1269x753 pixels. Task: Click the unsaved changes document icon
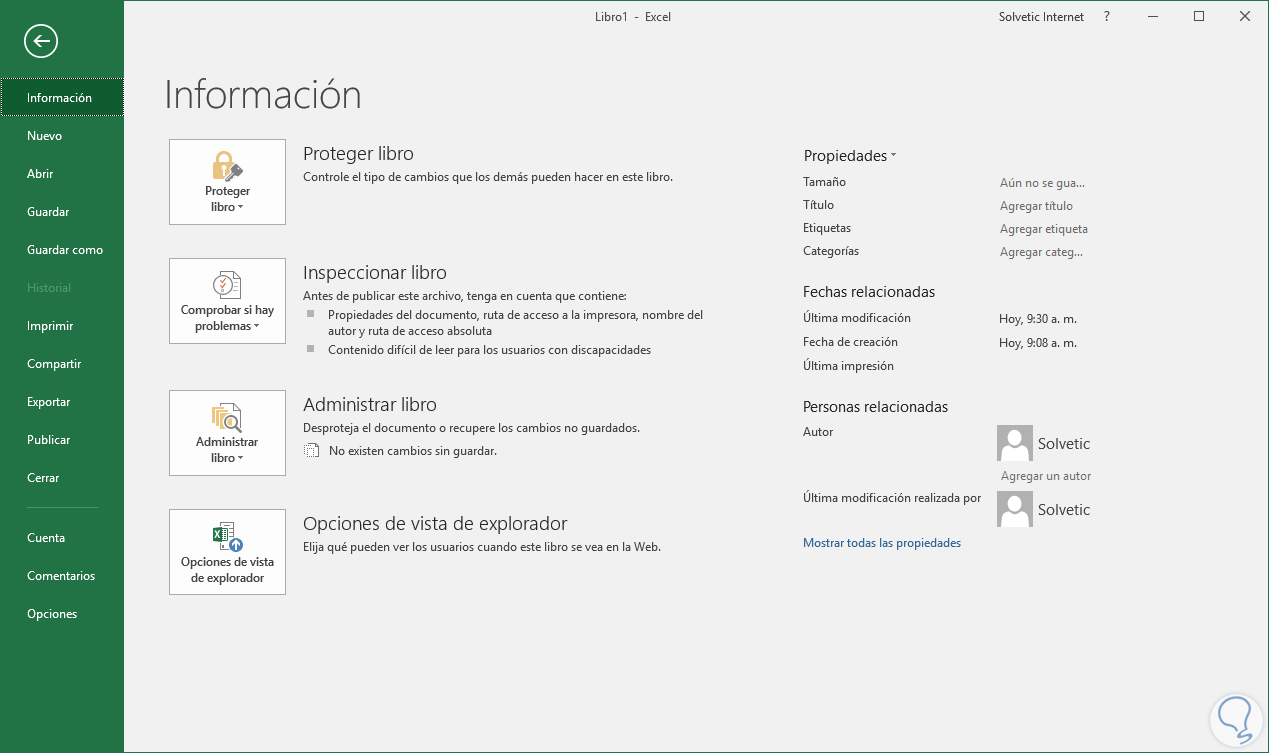pos(311,451)
